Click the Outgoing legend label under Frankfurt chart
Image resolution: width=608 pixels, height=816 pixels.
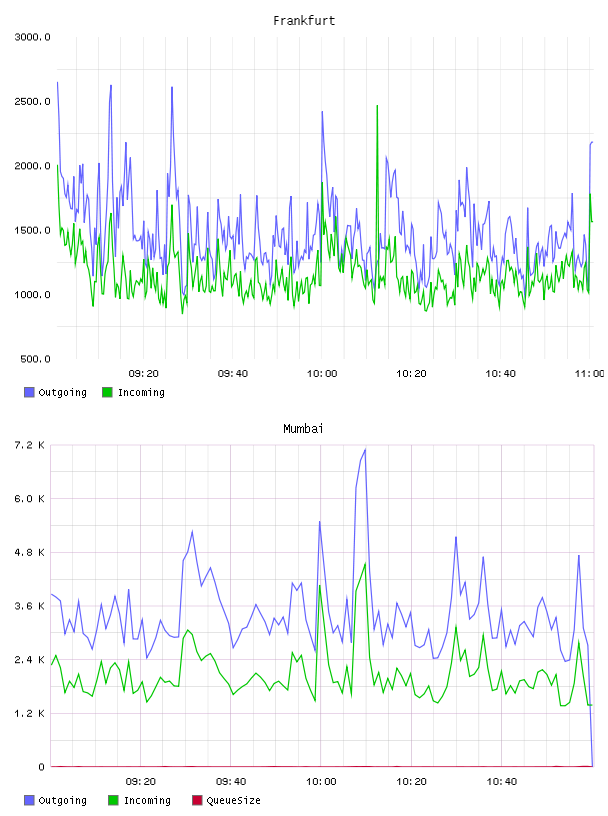tap(62, 392)
